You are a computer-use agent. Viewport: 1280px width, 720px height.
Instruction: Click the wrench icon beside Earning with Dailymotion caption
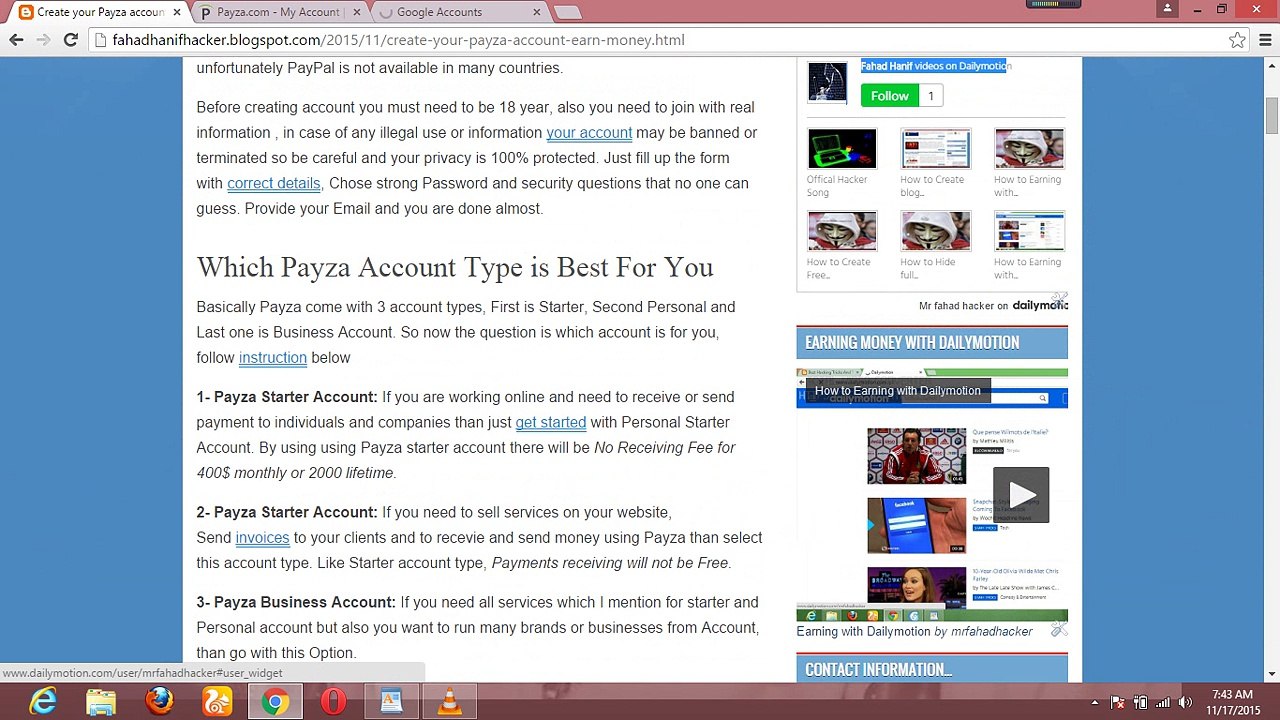click(1059, 630)
